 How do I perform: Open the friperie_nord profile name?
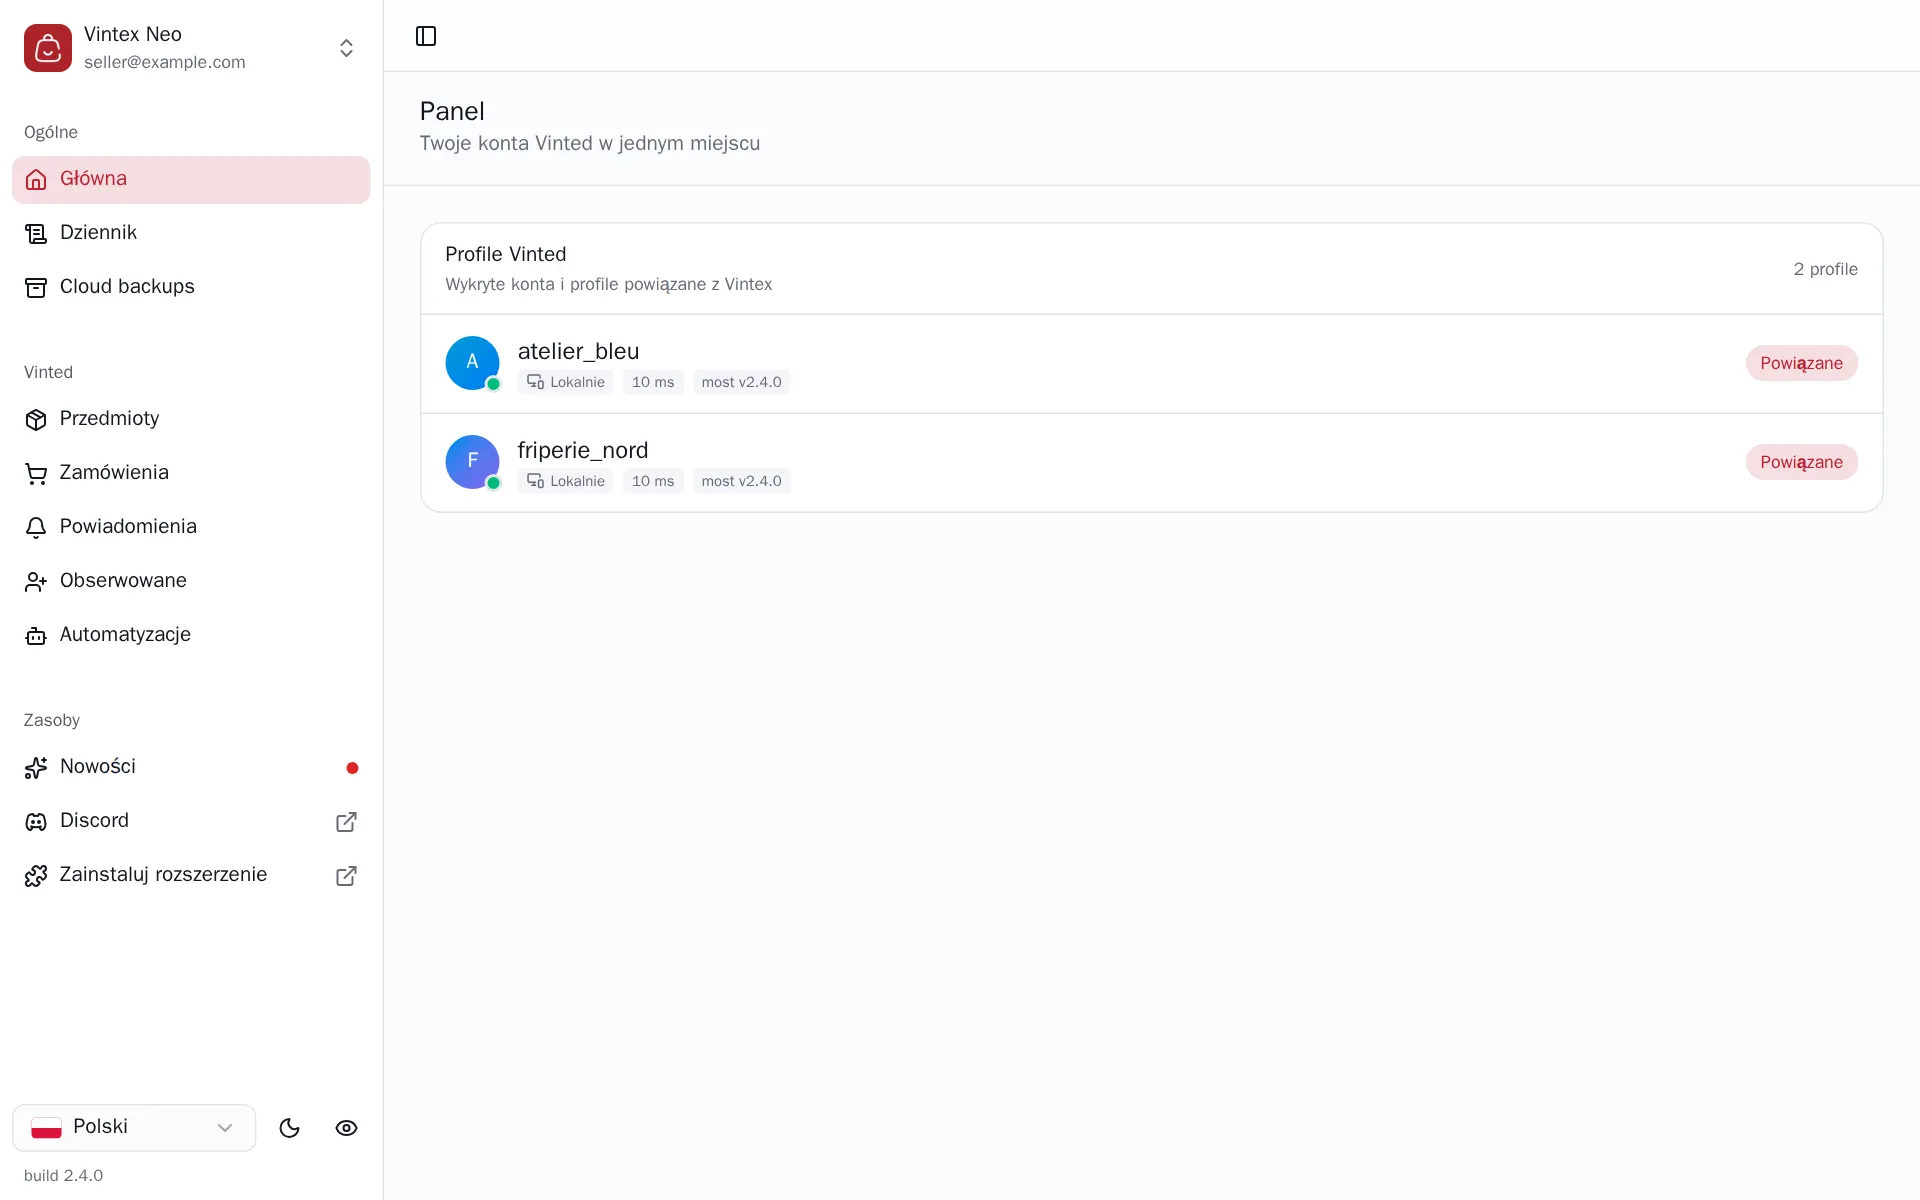click(x=583, y=450)
